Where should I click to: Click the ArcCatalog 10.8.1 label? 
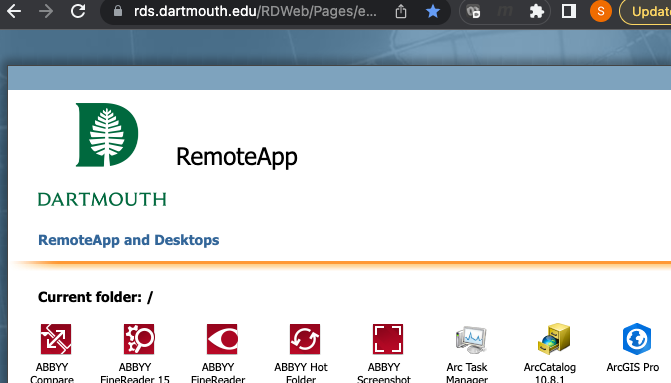tap(549, 373)
